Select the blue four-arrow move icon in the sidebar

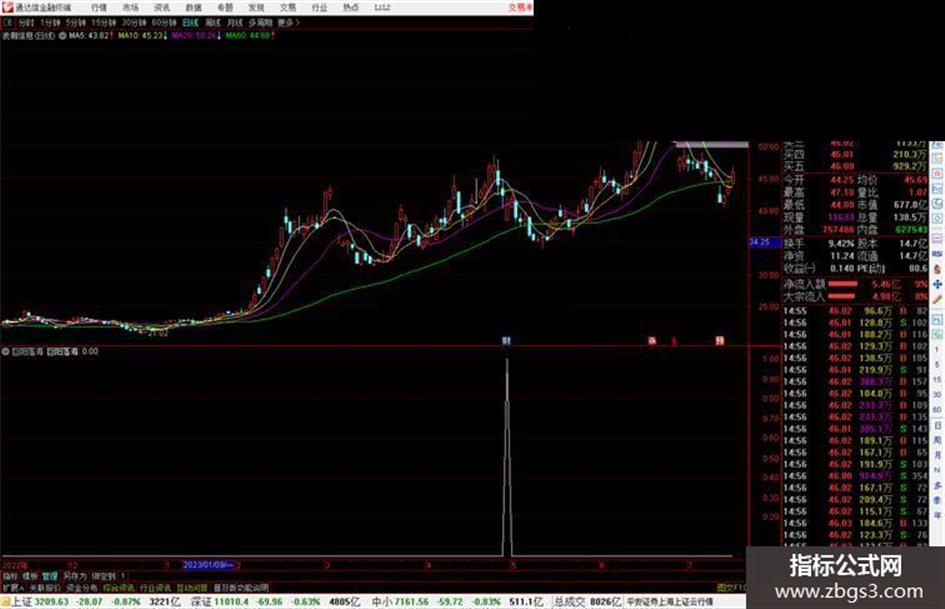coord(937,284)
